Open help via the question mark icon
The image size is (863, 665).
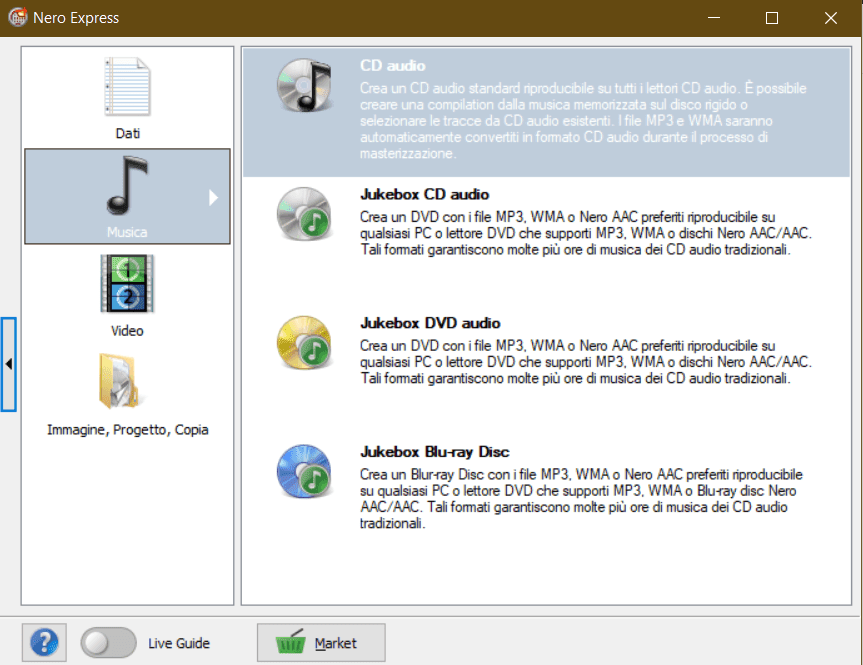tap(44, 642)
